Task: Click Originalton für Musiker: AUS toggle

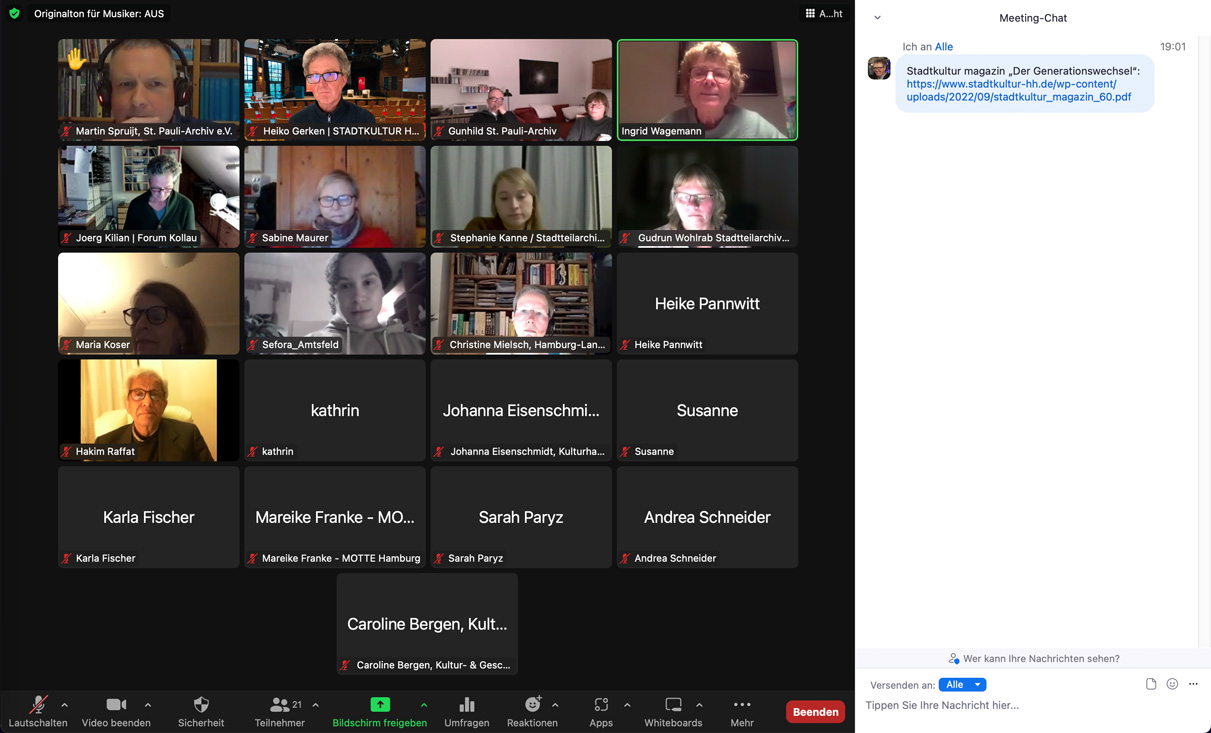Action: coord(99,14)
